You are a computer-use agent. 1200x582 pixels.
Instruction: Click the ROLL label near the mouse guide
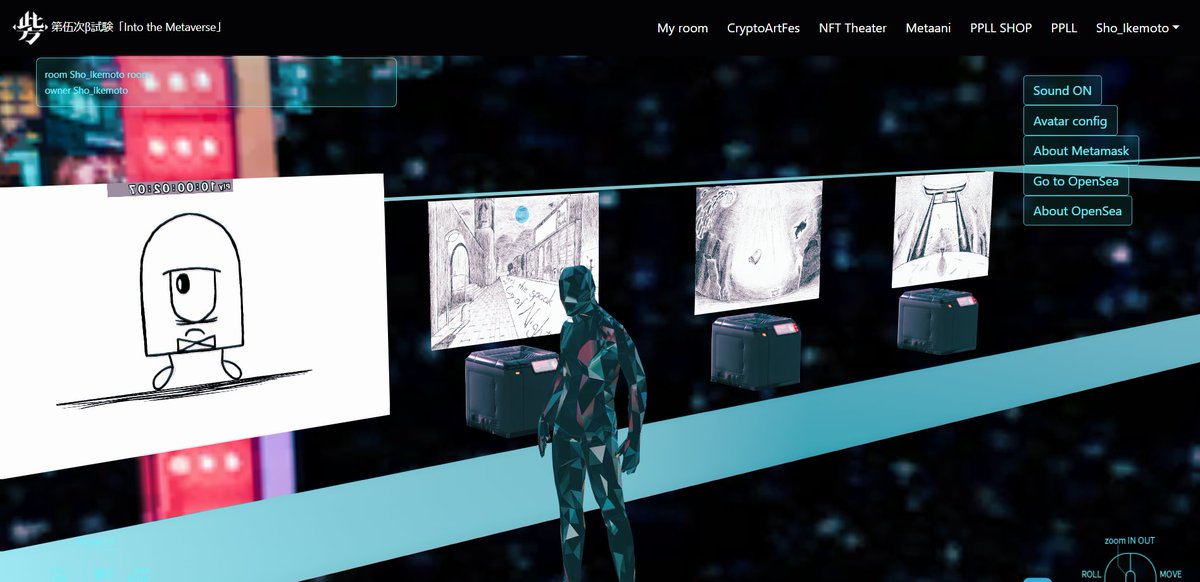tap(1092, 575)
